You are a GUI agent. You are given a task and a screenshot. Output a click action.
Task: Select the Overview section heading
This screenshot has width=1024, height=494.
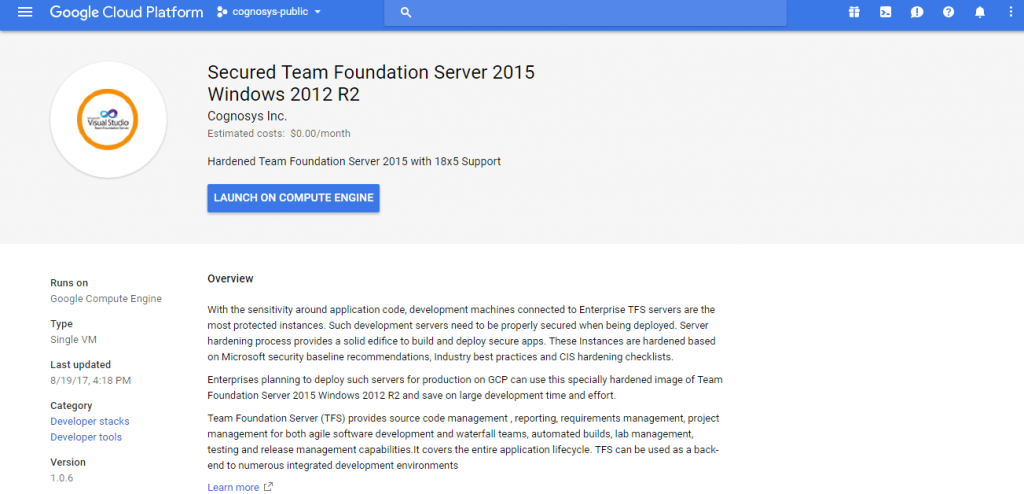click(x=230, y=278)
